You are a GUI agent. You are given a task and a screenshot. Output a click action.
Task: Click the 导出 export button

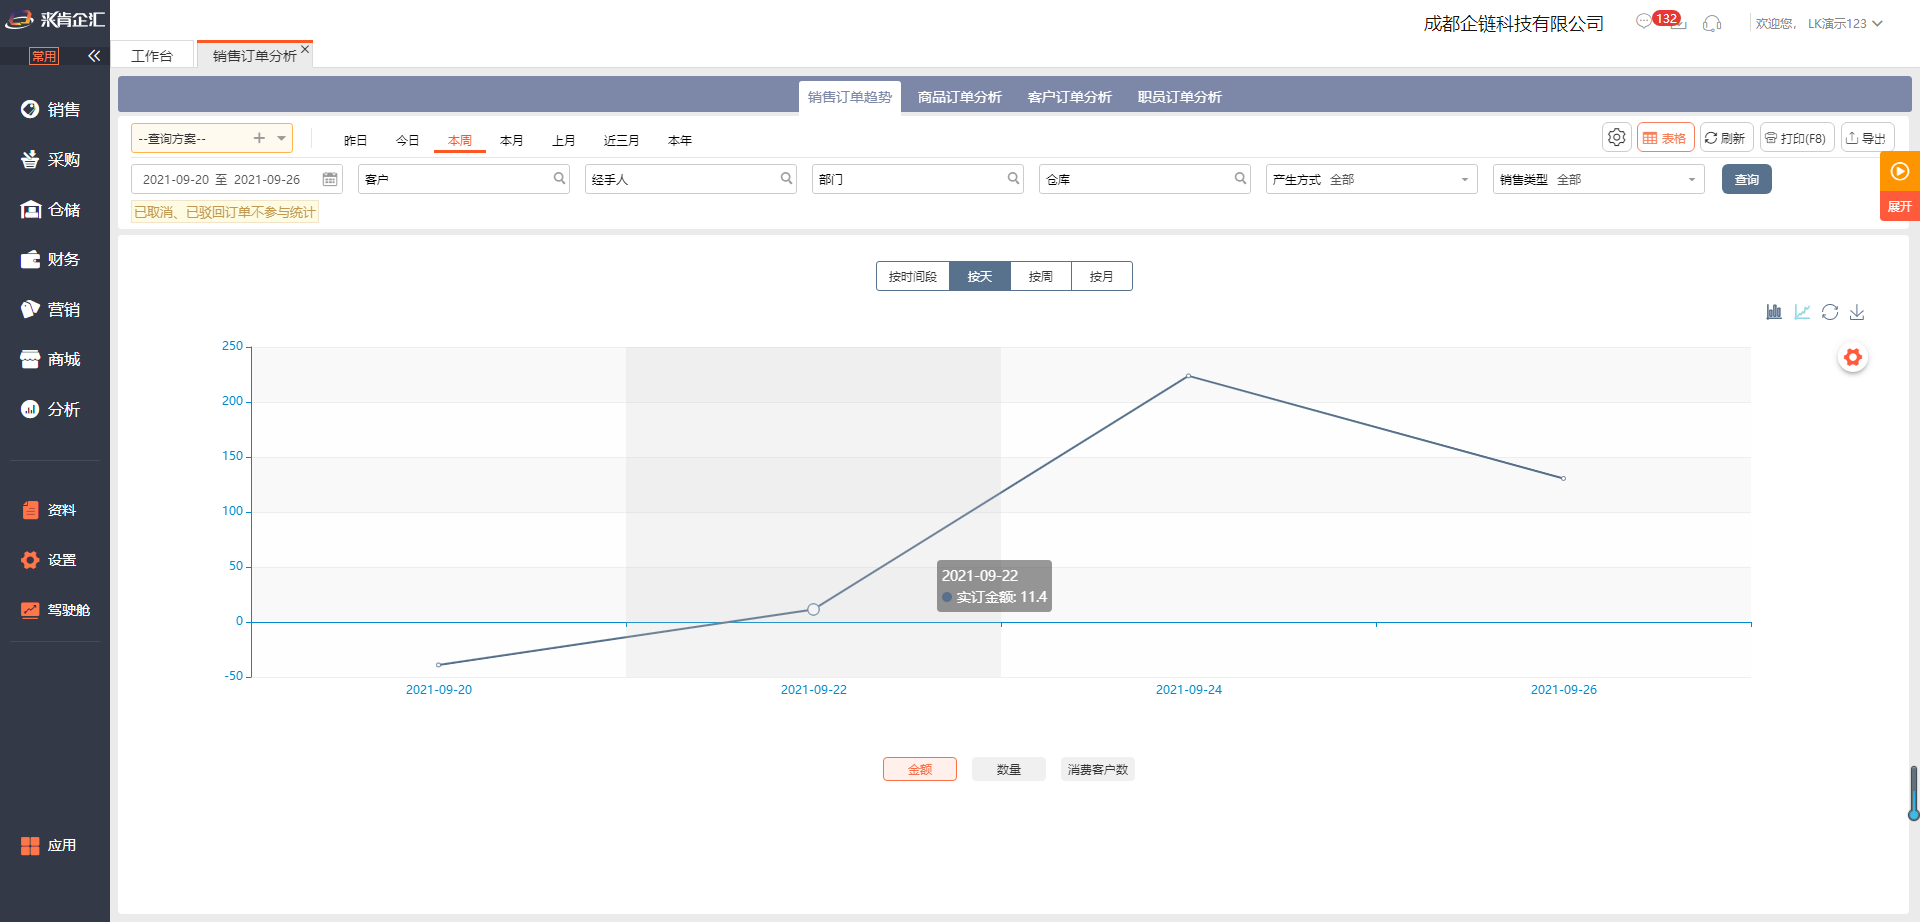[x=1867, y=138]
